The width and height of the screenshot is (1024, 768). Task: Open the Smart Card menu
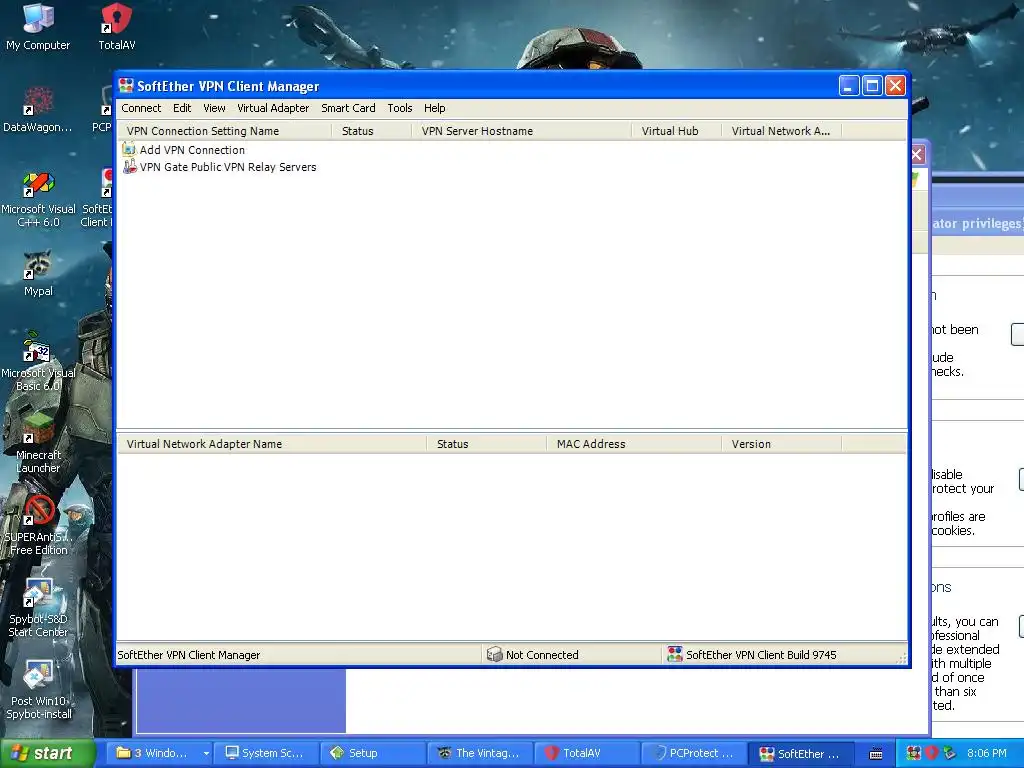[x=348, y=108]
